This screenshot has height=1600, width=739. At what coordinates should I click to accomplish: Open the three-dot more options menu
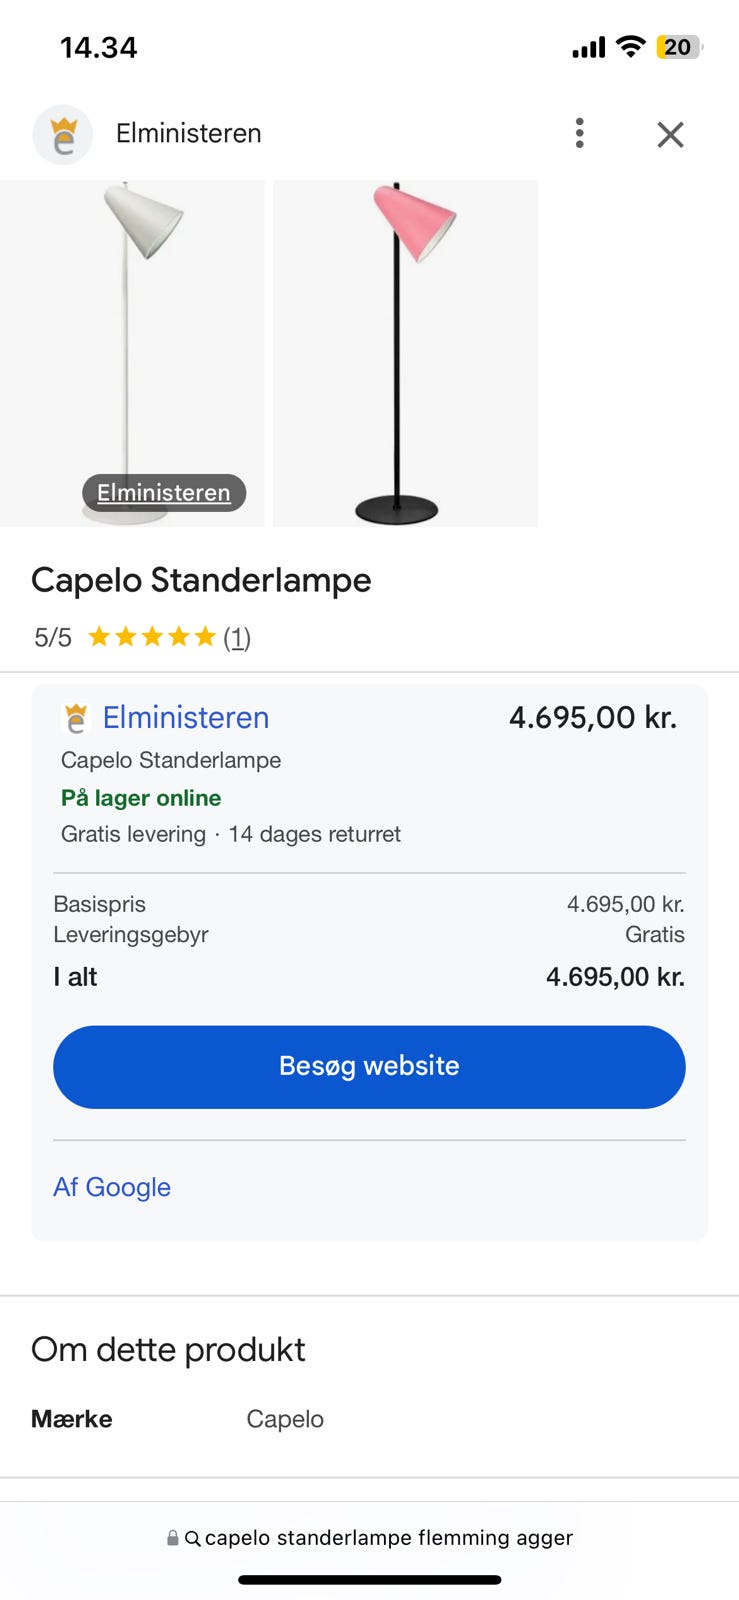pos(579,133)
